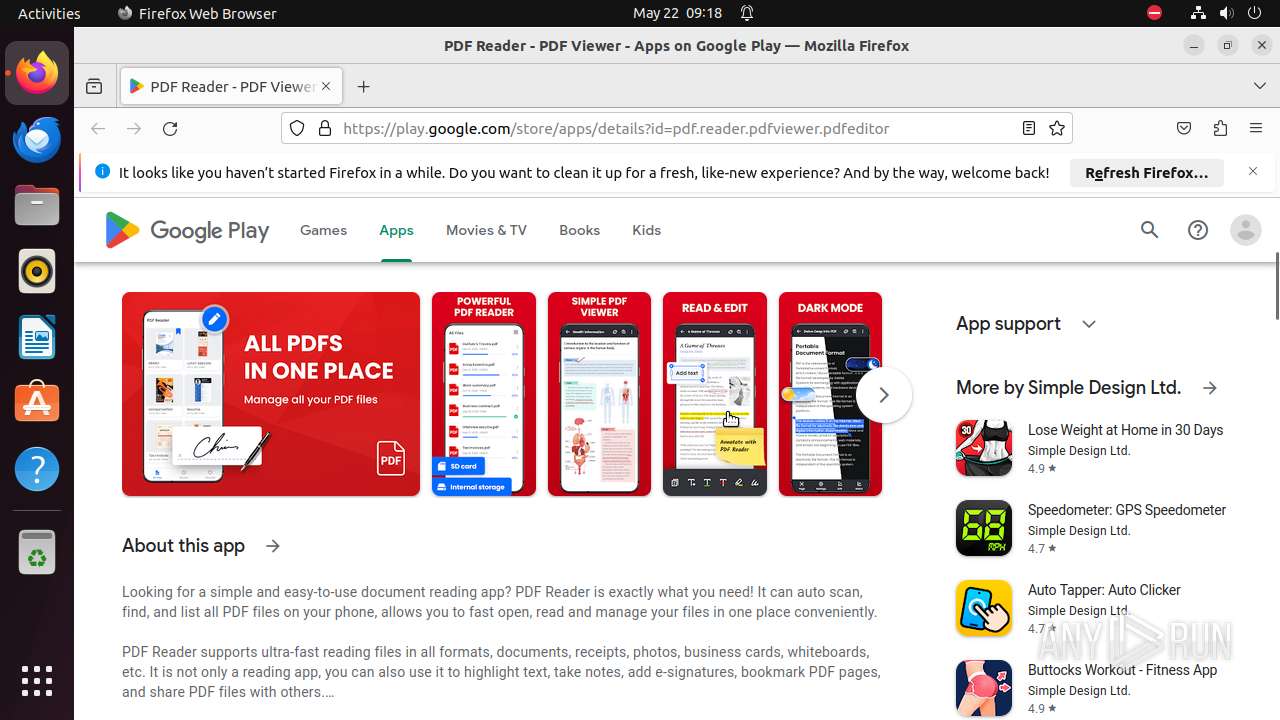Open Firefox View recent browsing

point(94,87)
